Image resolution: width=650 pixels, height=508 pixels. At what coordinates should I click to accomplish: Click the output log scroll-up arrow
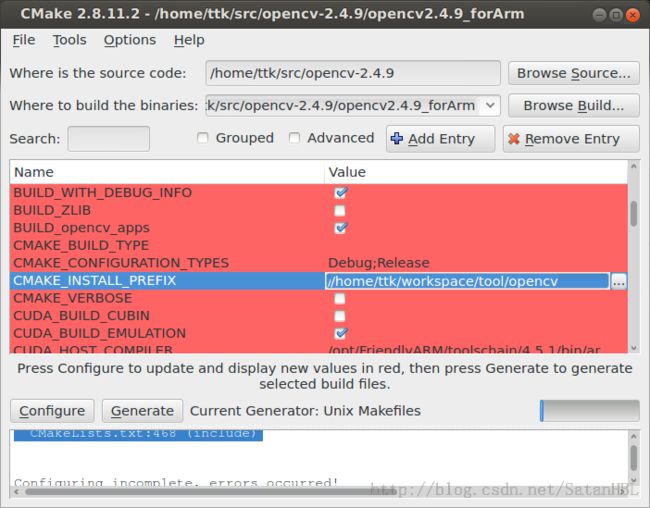633,436
